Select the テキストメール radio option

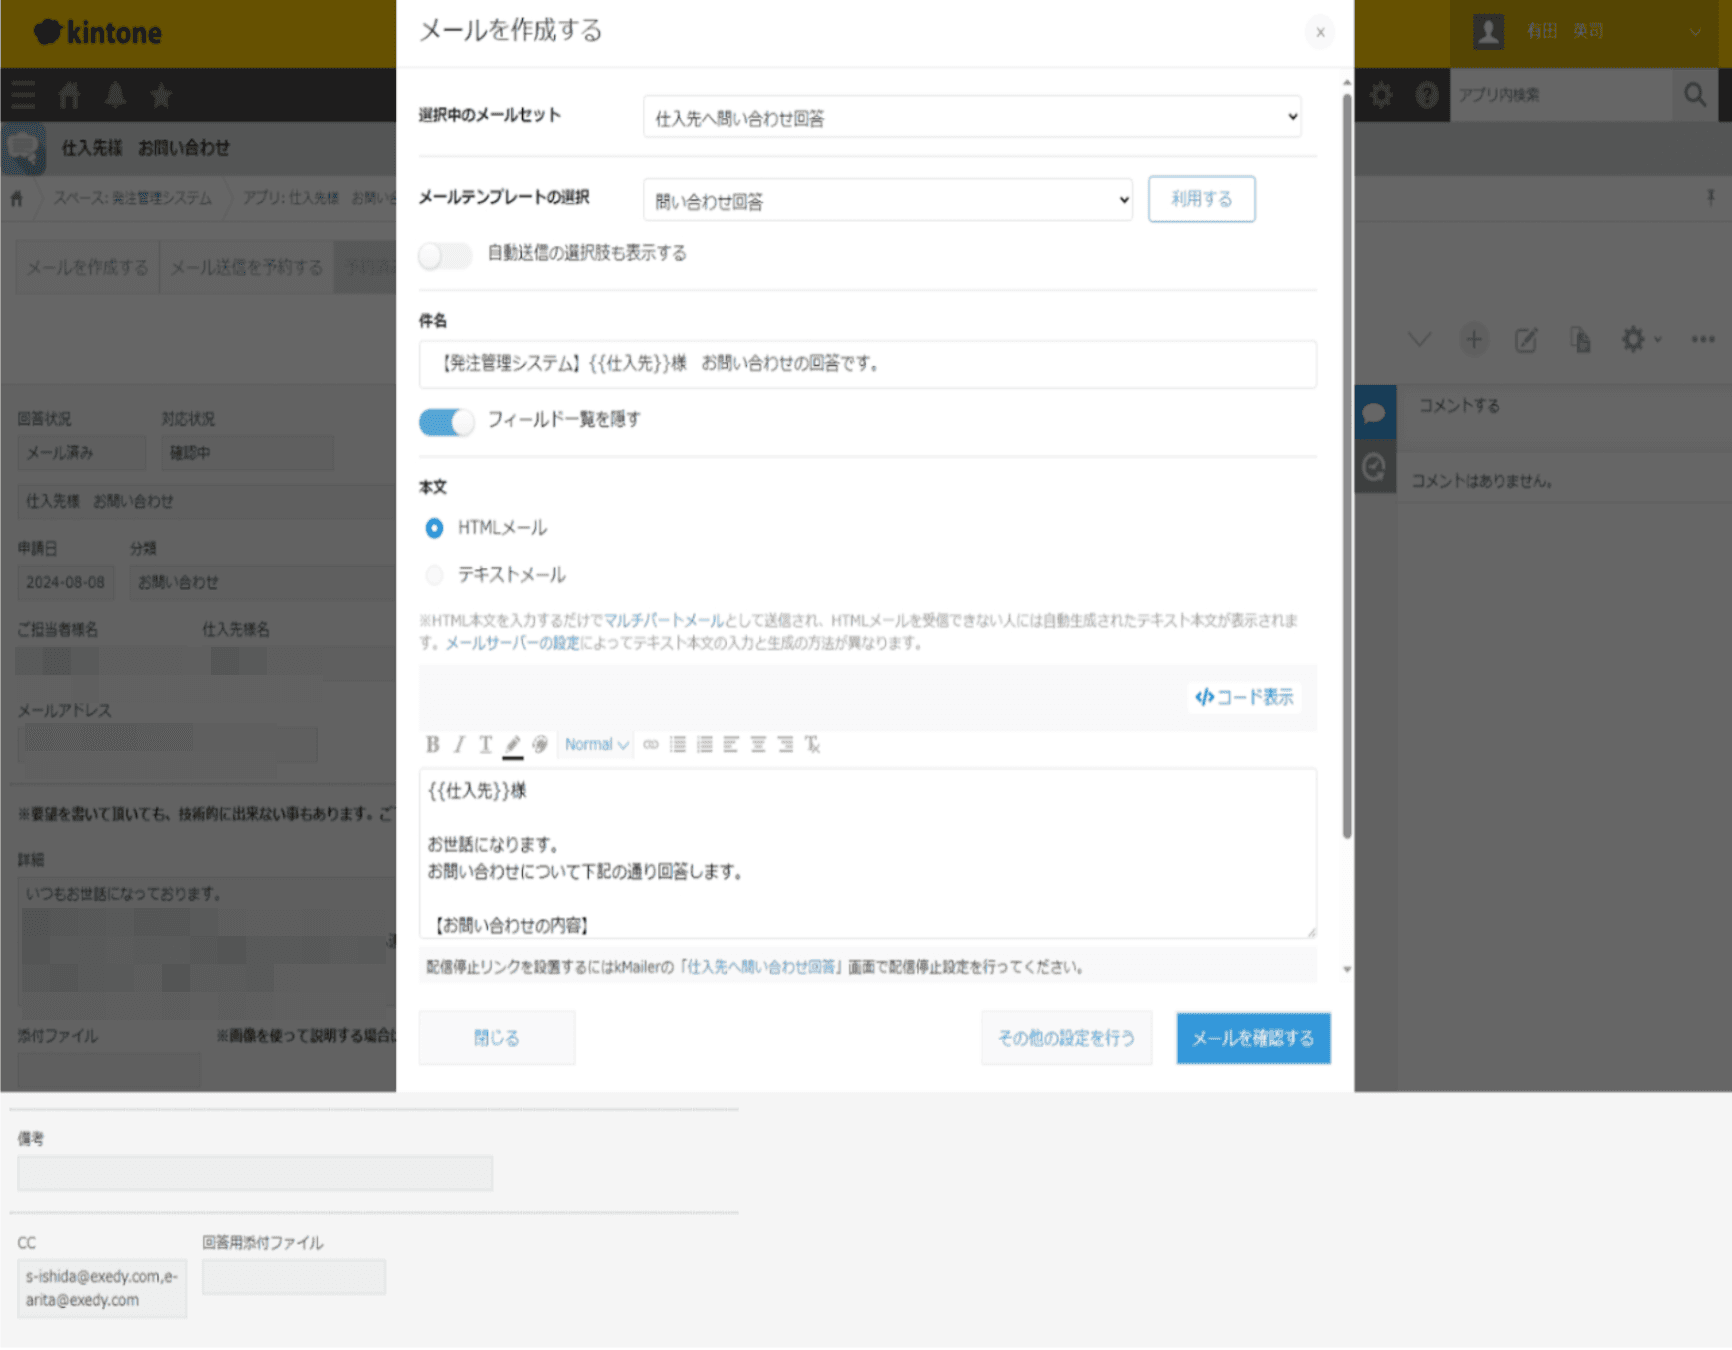tap(434, 575)
